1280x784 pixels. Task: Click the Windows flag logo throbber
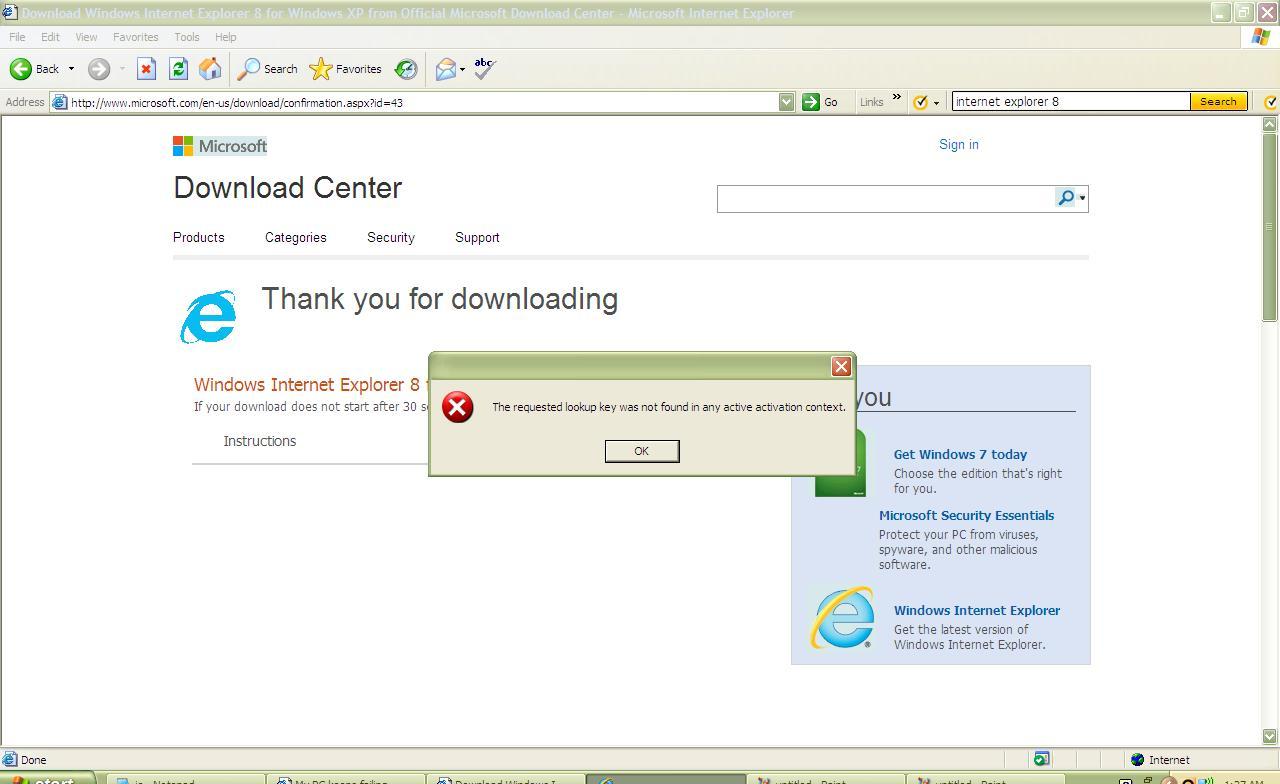(1261, 37)
